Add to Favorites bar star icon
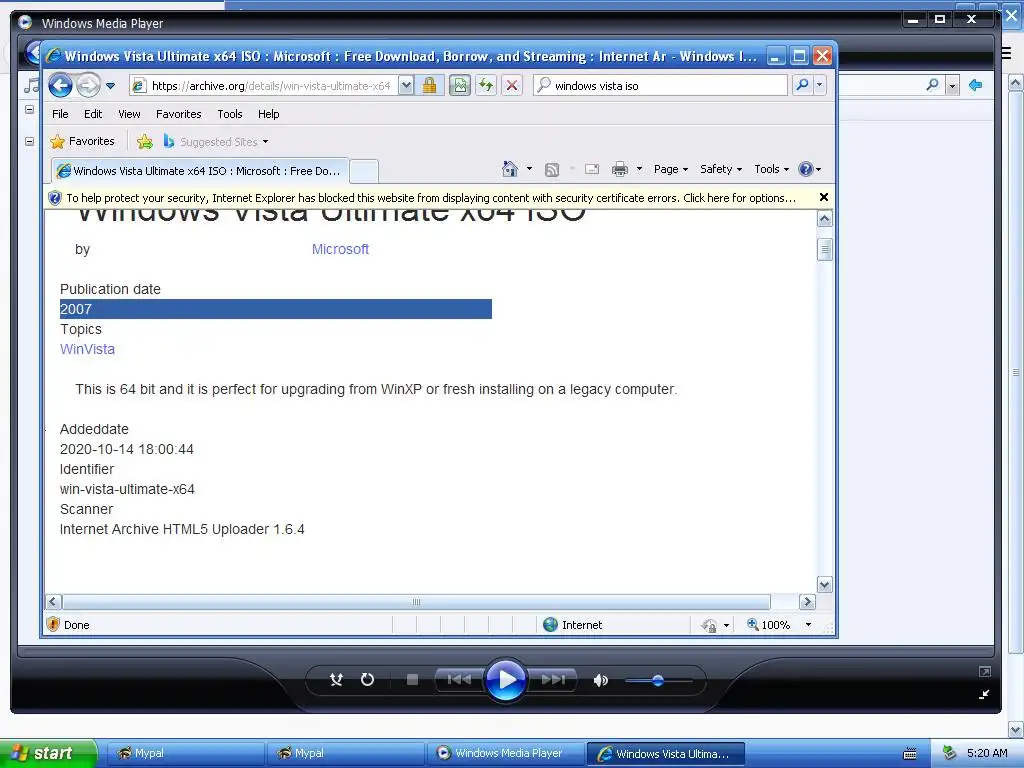Screen dimensions: 1024x768 coord(145,141)
